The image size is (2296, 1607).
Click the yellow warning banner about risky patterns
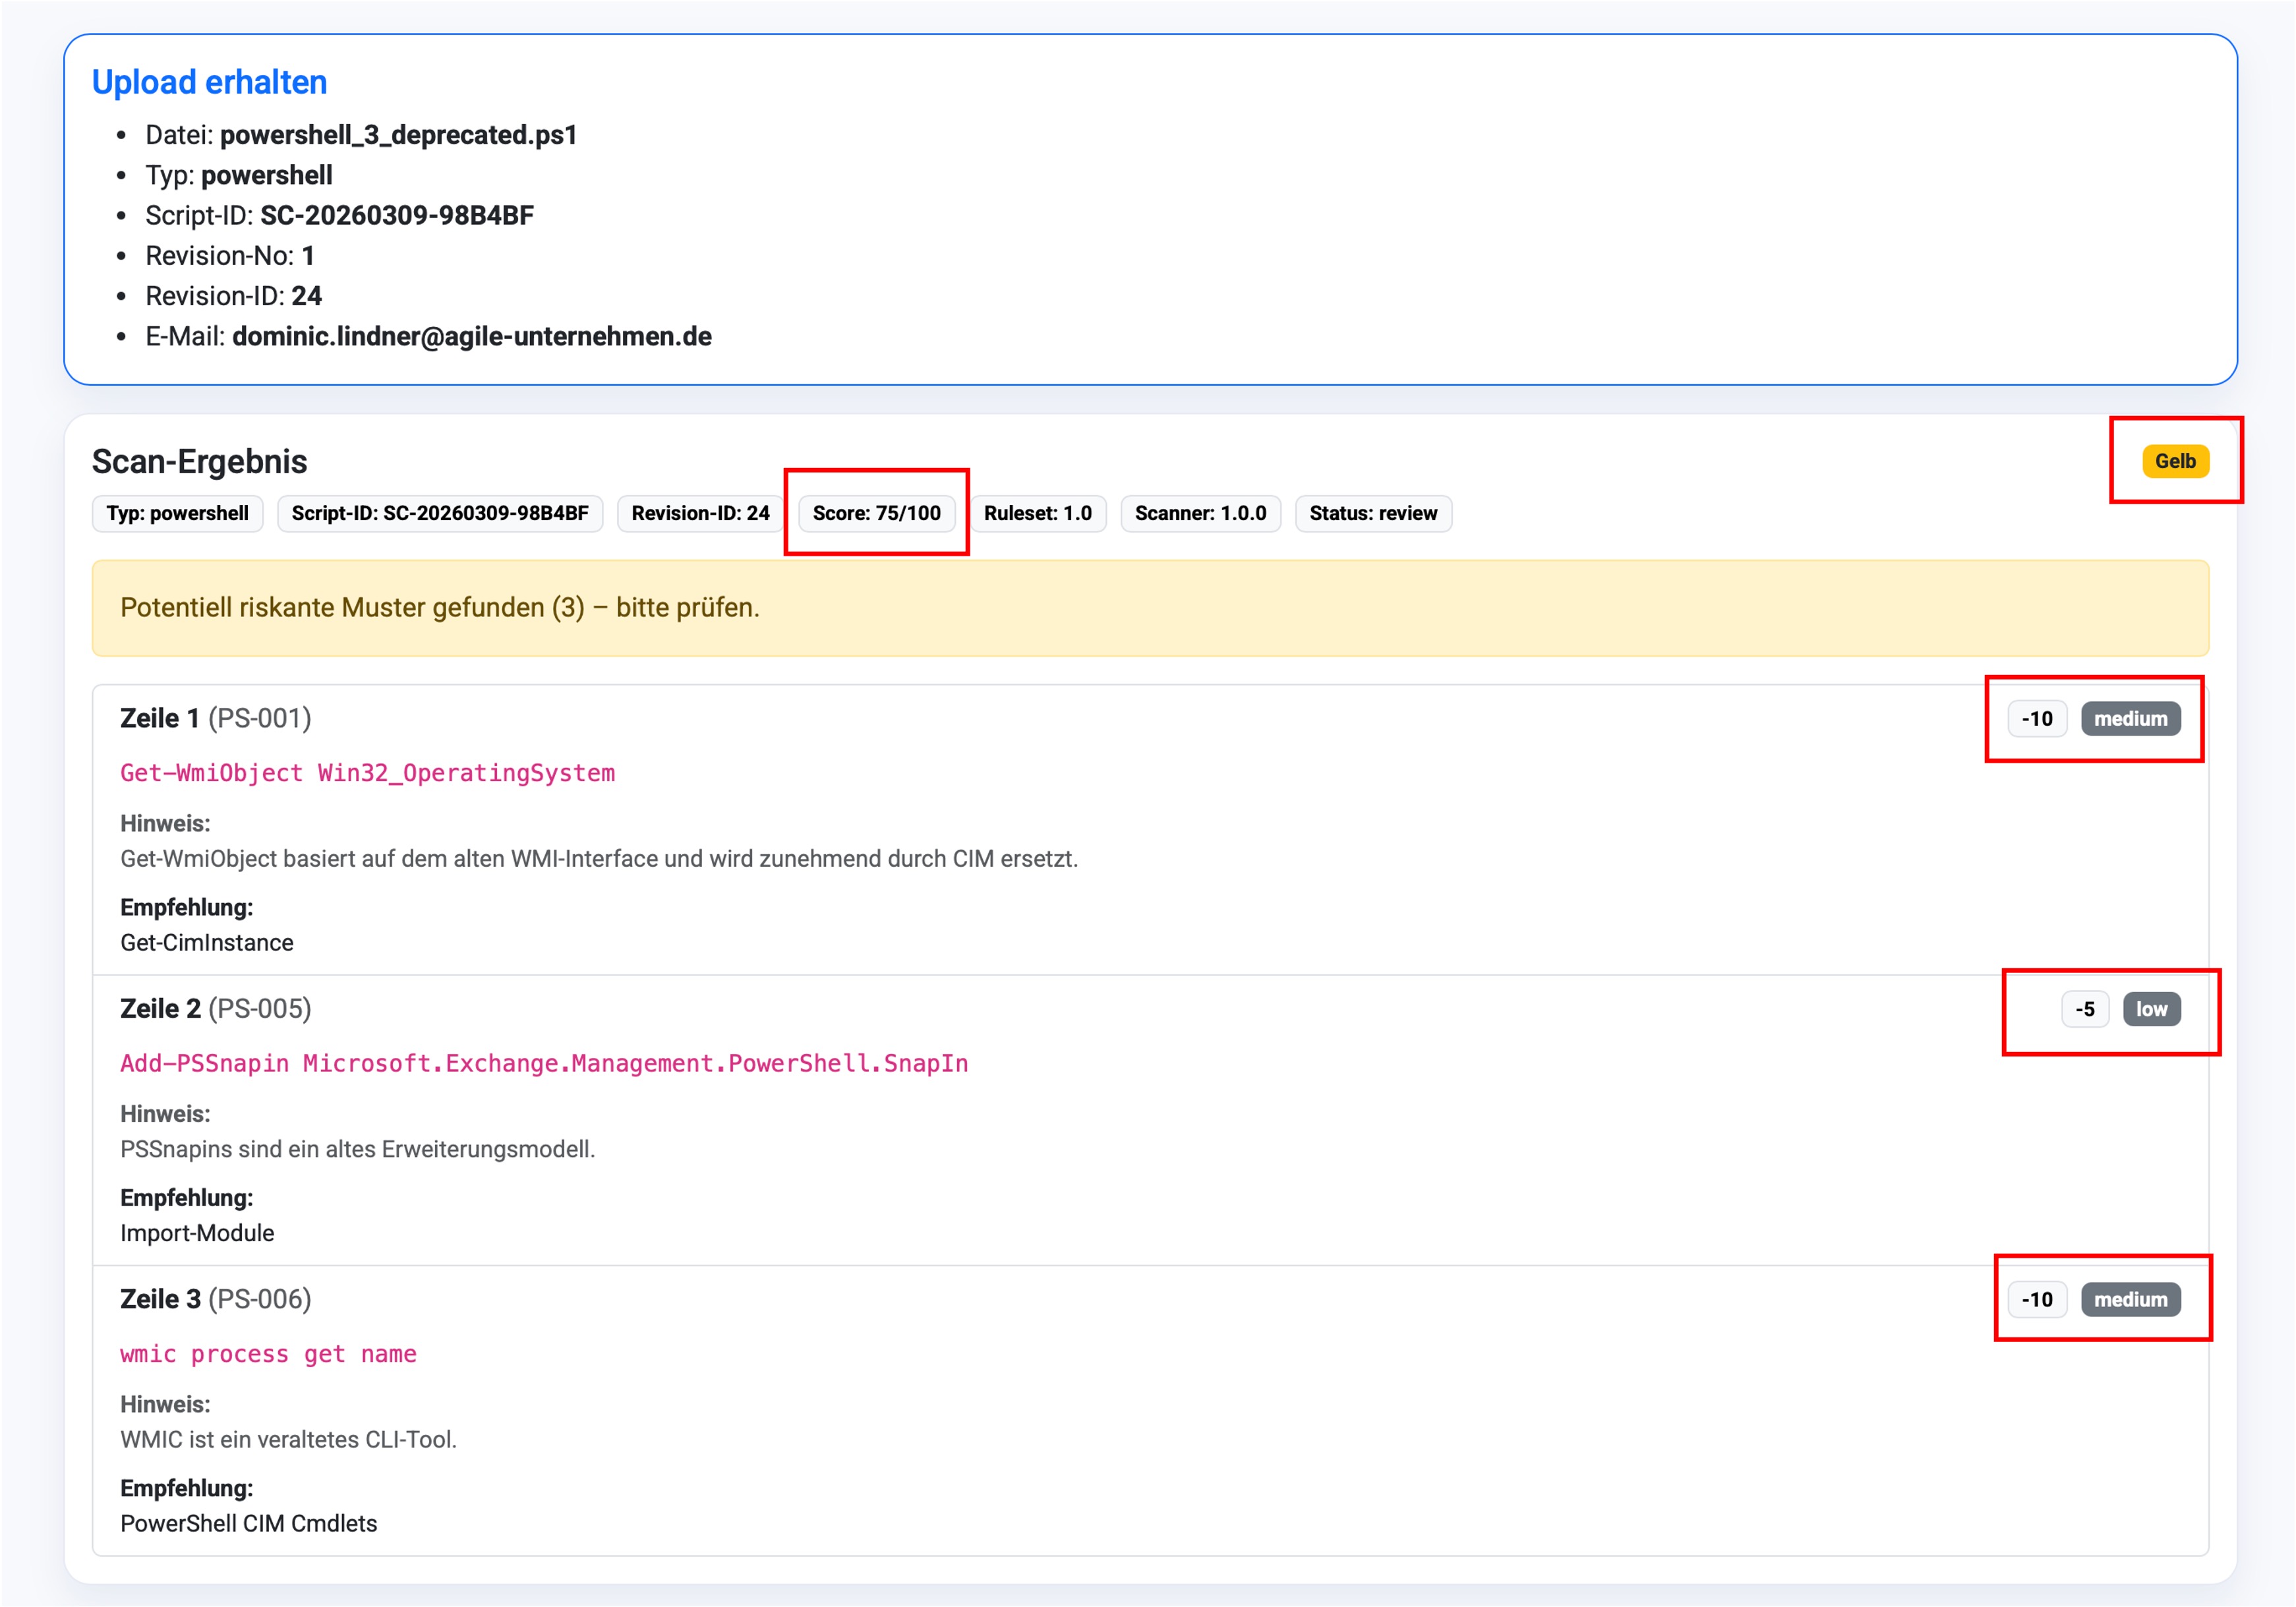coord(1150,608)
